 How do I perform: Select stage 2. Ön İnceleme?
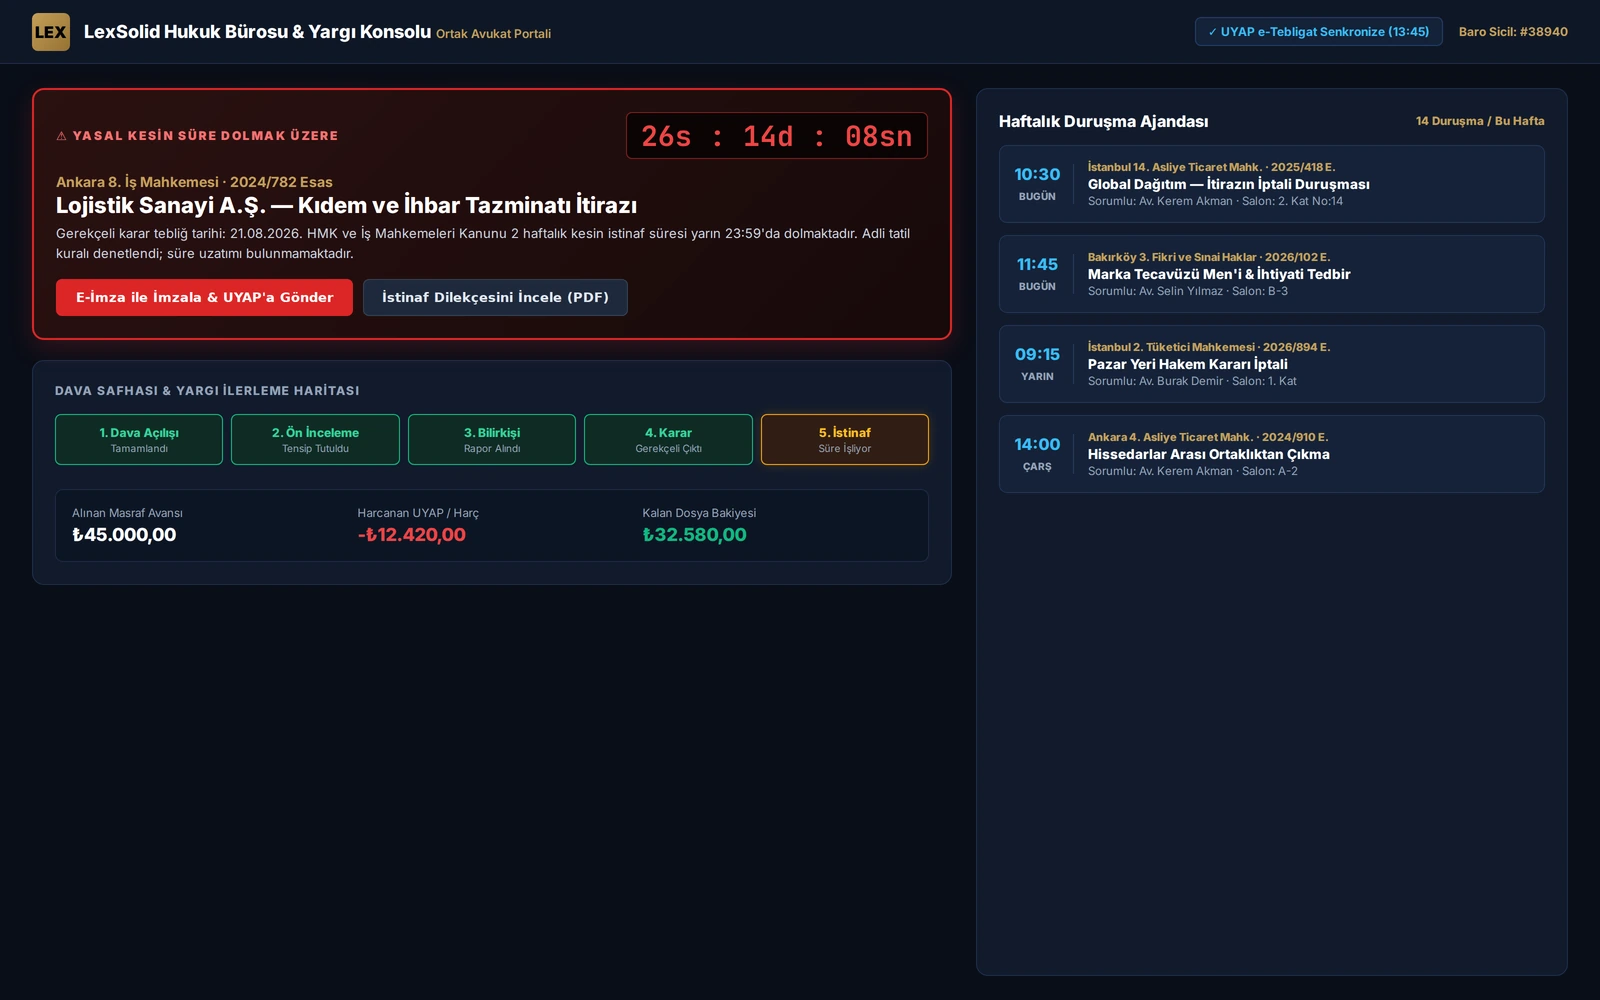pos(315,440)
